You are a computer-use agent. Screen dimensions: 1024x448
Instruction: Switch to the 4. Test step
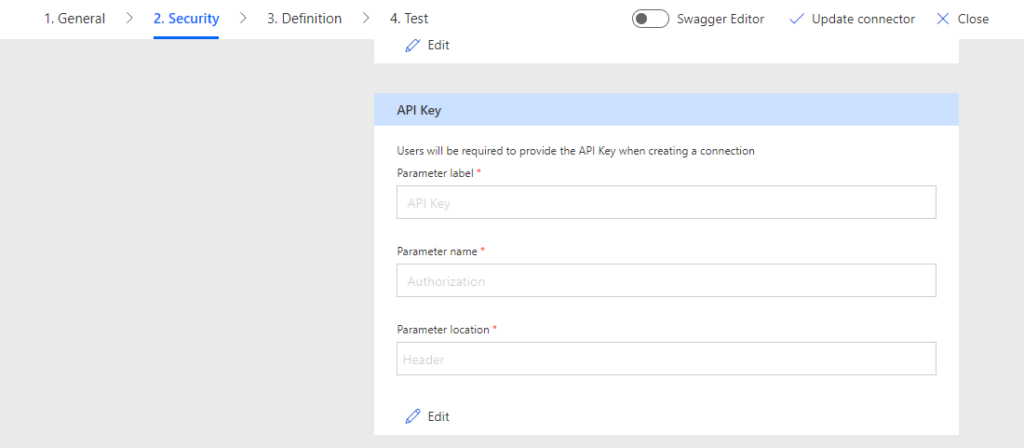409,19
